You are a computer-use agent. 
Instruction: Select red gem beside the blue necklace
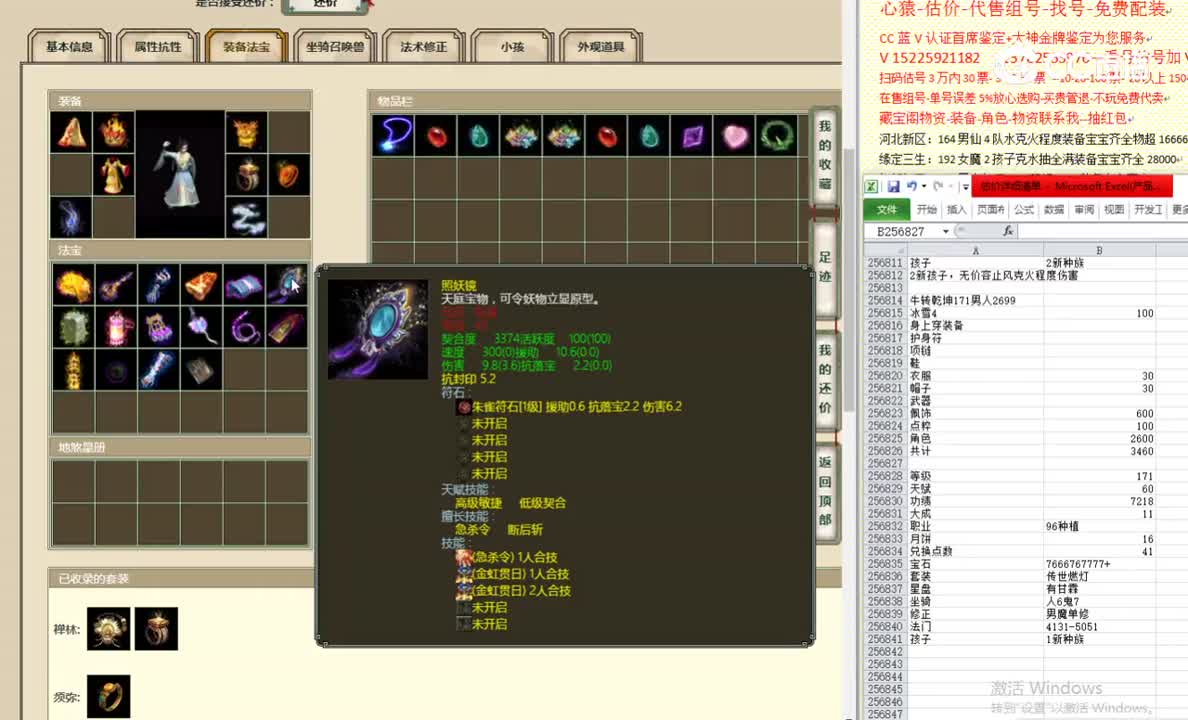pyautogui.click(x=436, y=136)
